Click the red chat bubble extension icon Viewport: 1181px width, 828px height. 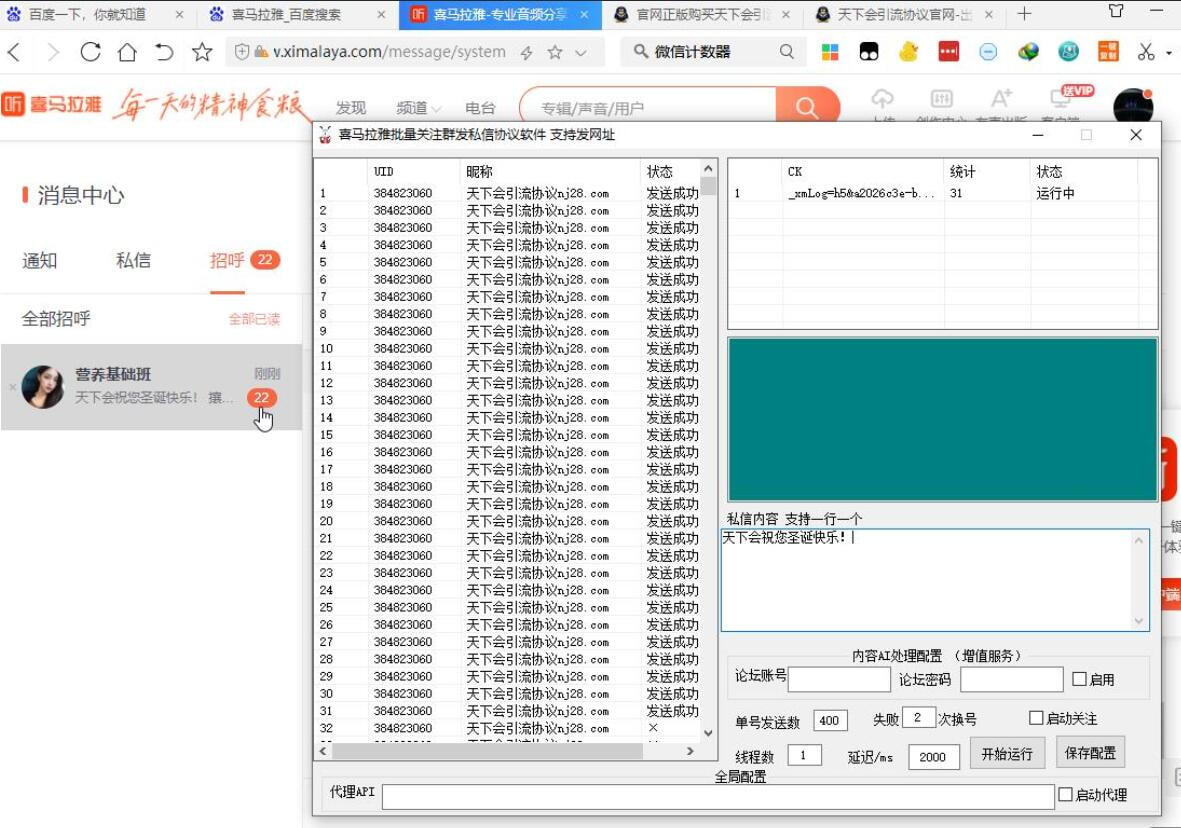pyautogui.click(x=948, y=51)
